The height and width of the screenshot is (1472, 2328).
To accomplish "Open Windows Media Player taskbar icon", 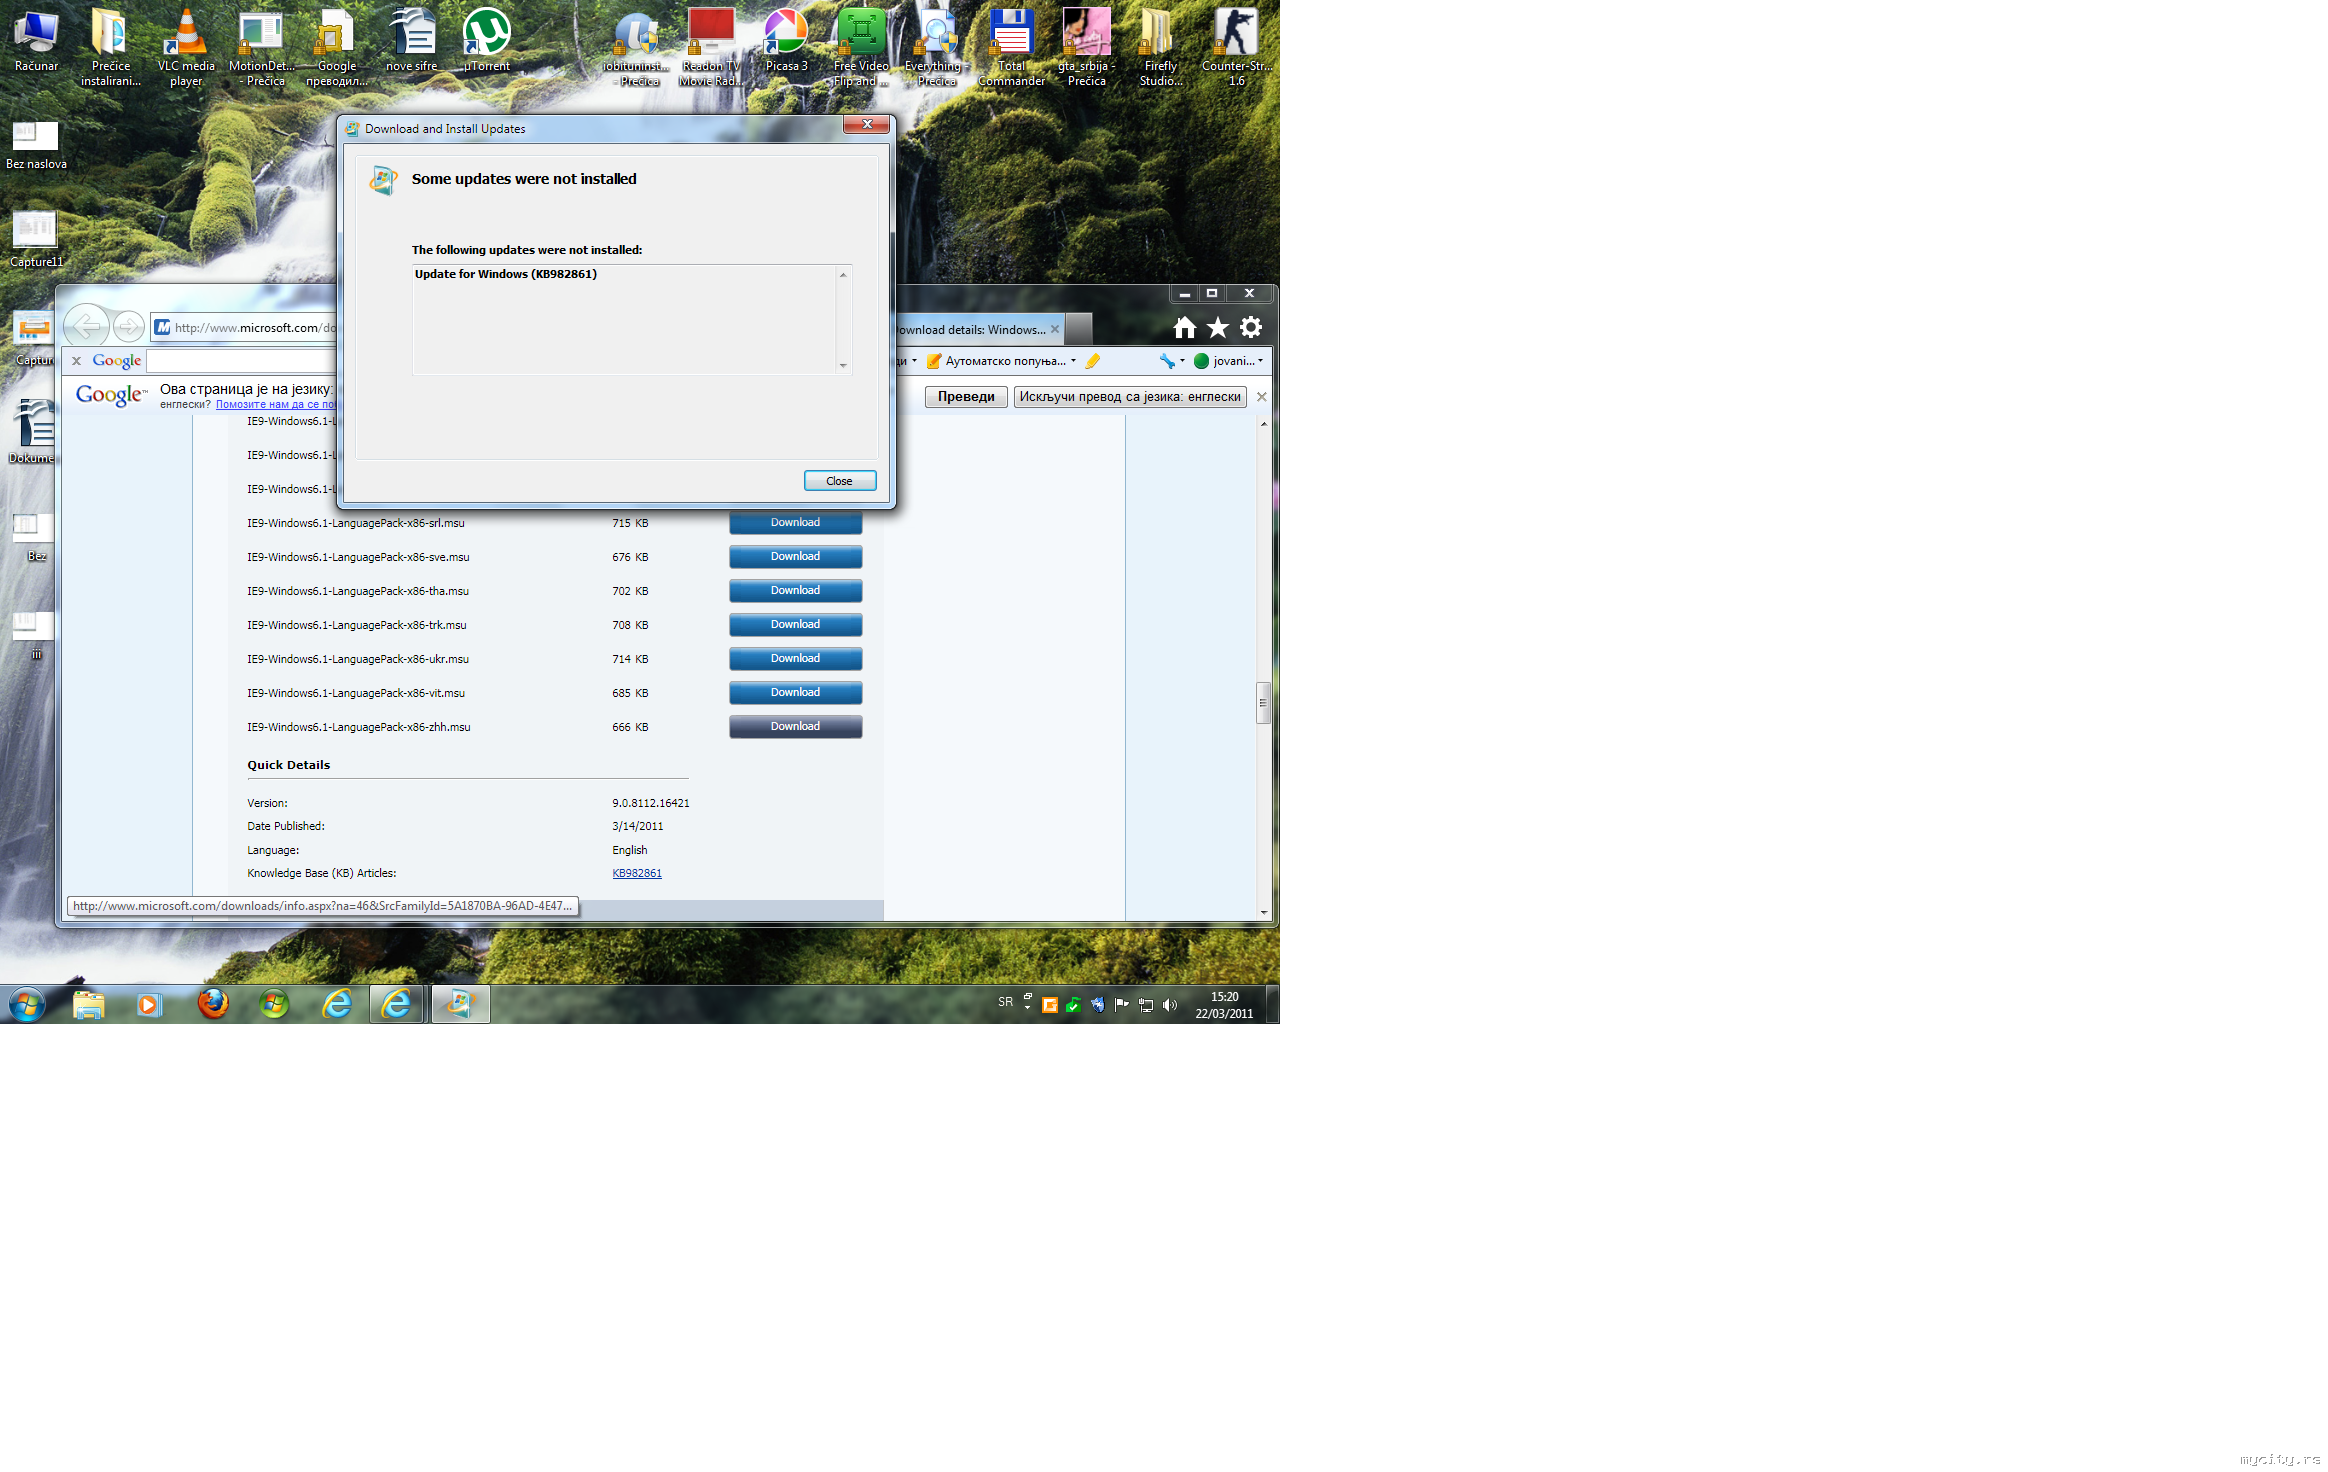I will (149, 1004).
